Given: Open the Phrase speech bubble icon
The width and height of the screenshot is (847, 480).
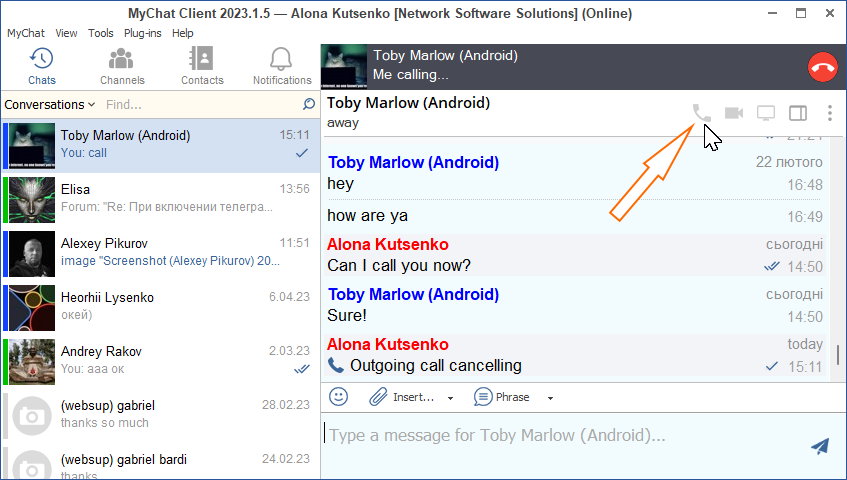Looking at the screenshot, I should click(x=482, y=397).
